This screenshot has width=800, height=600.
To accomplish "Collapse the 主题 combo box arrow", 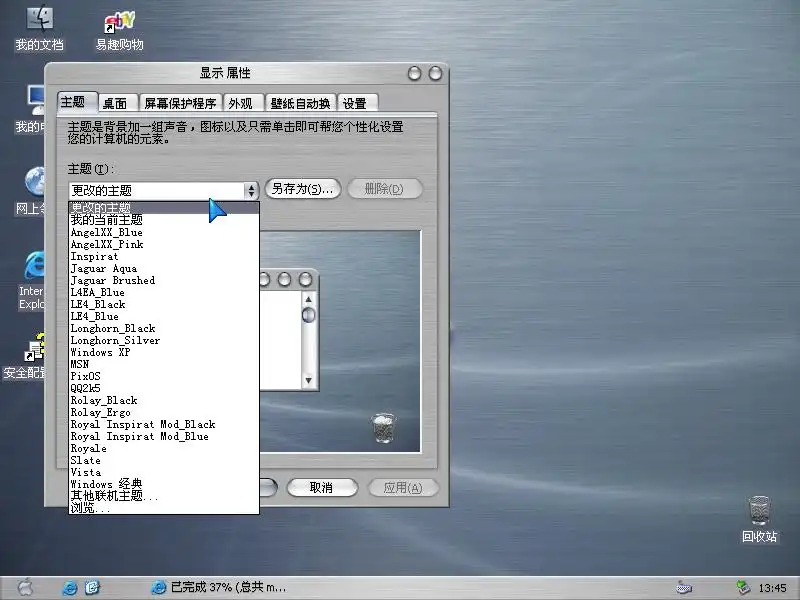I will 251,191.
